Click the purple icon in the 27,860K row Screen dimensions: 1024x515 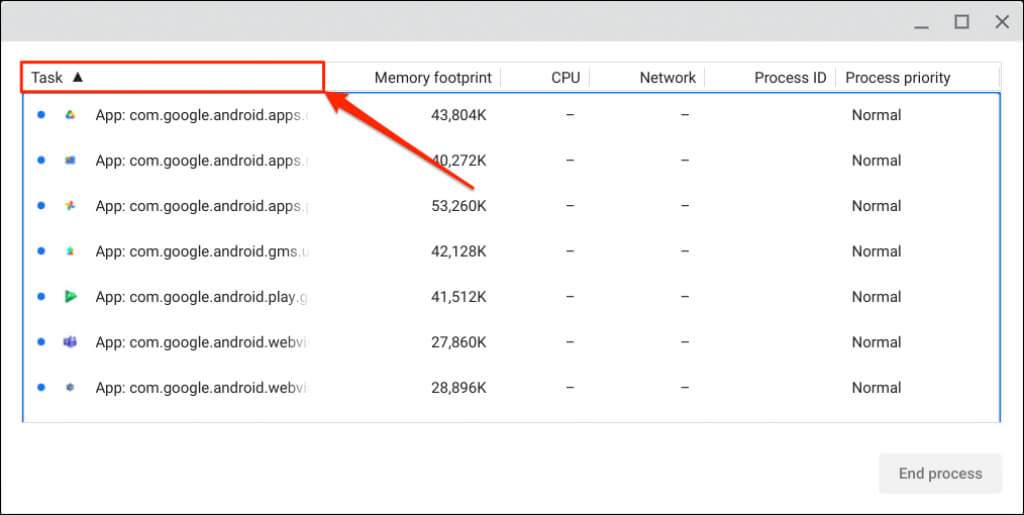70,342
